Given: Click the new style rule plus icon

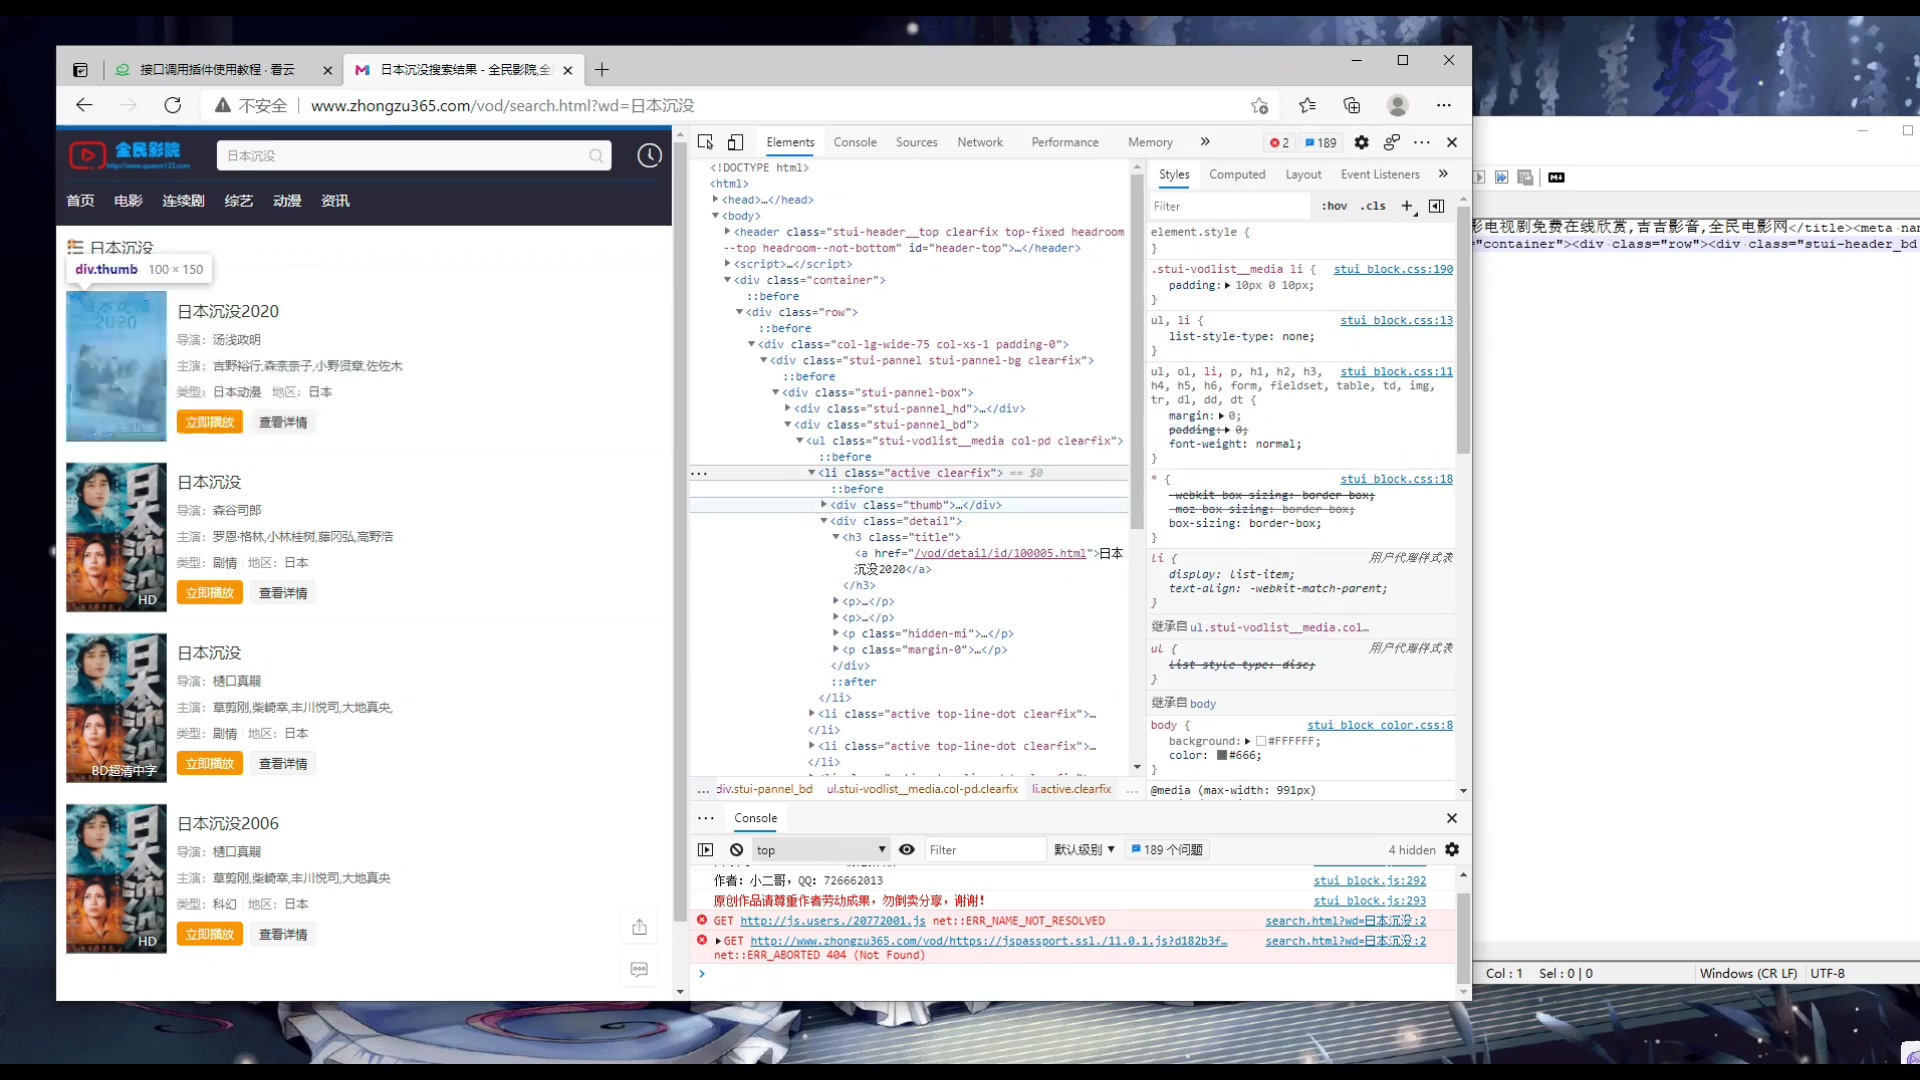Looking at the screenshot, I should (x=1407, y=206).
